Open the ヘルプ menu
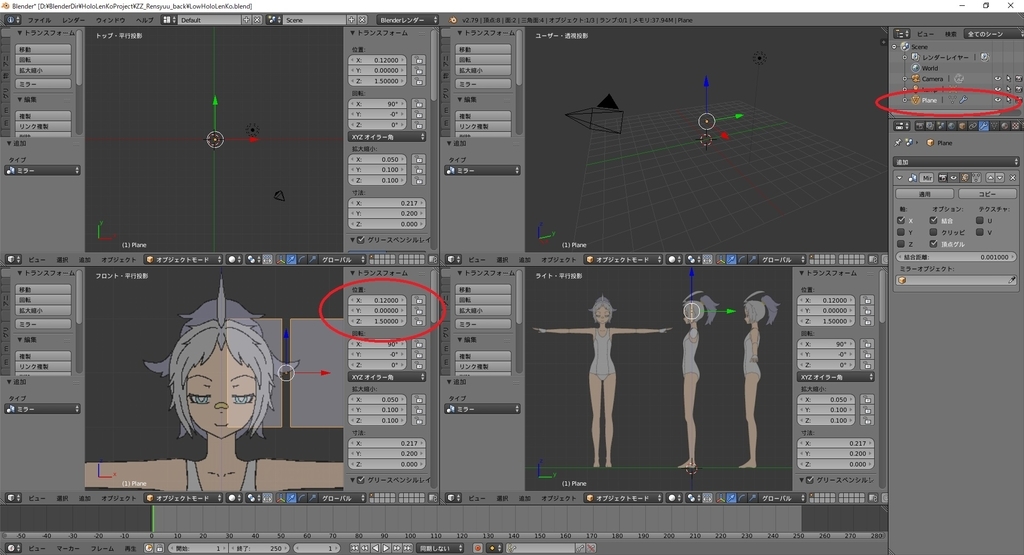1024x555 pixels. (x=144, y=20)
